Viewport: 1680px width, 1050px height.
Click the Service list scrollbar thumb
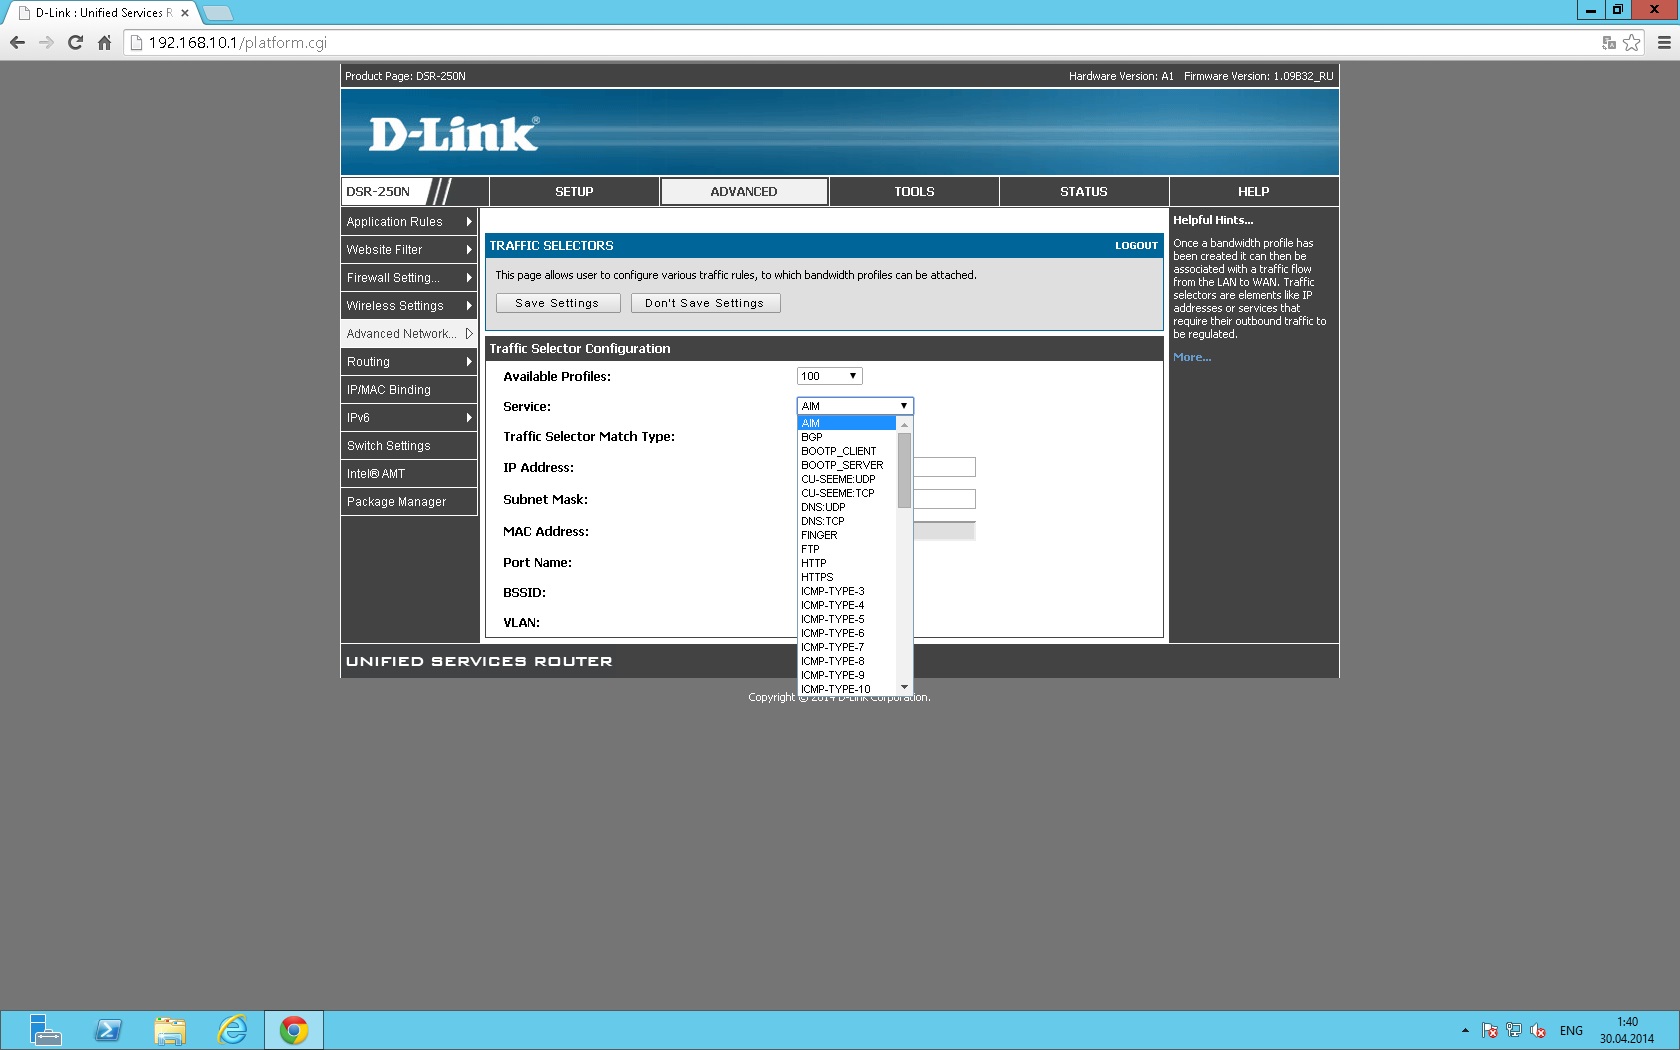905,470
